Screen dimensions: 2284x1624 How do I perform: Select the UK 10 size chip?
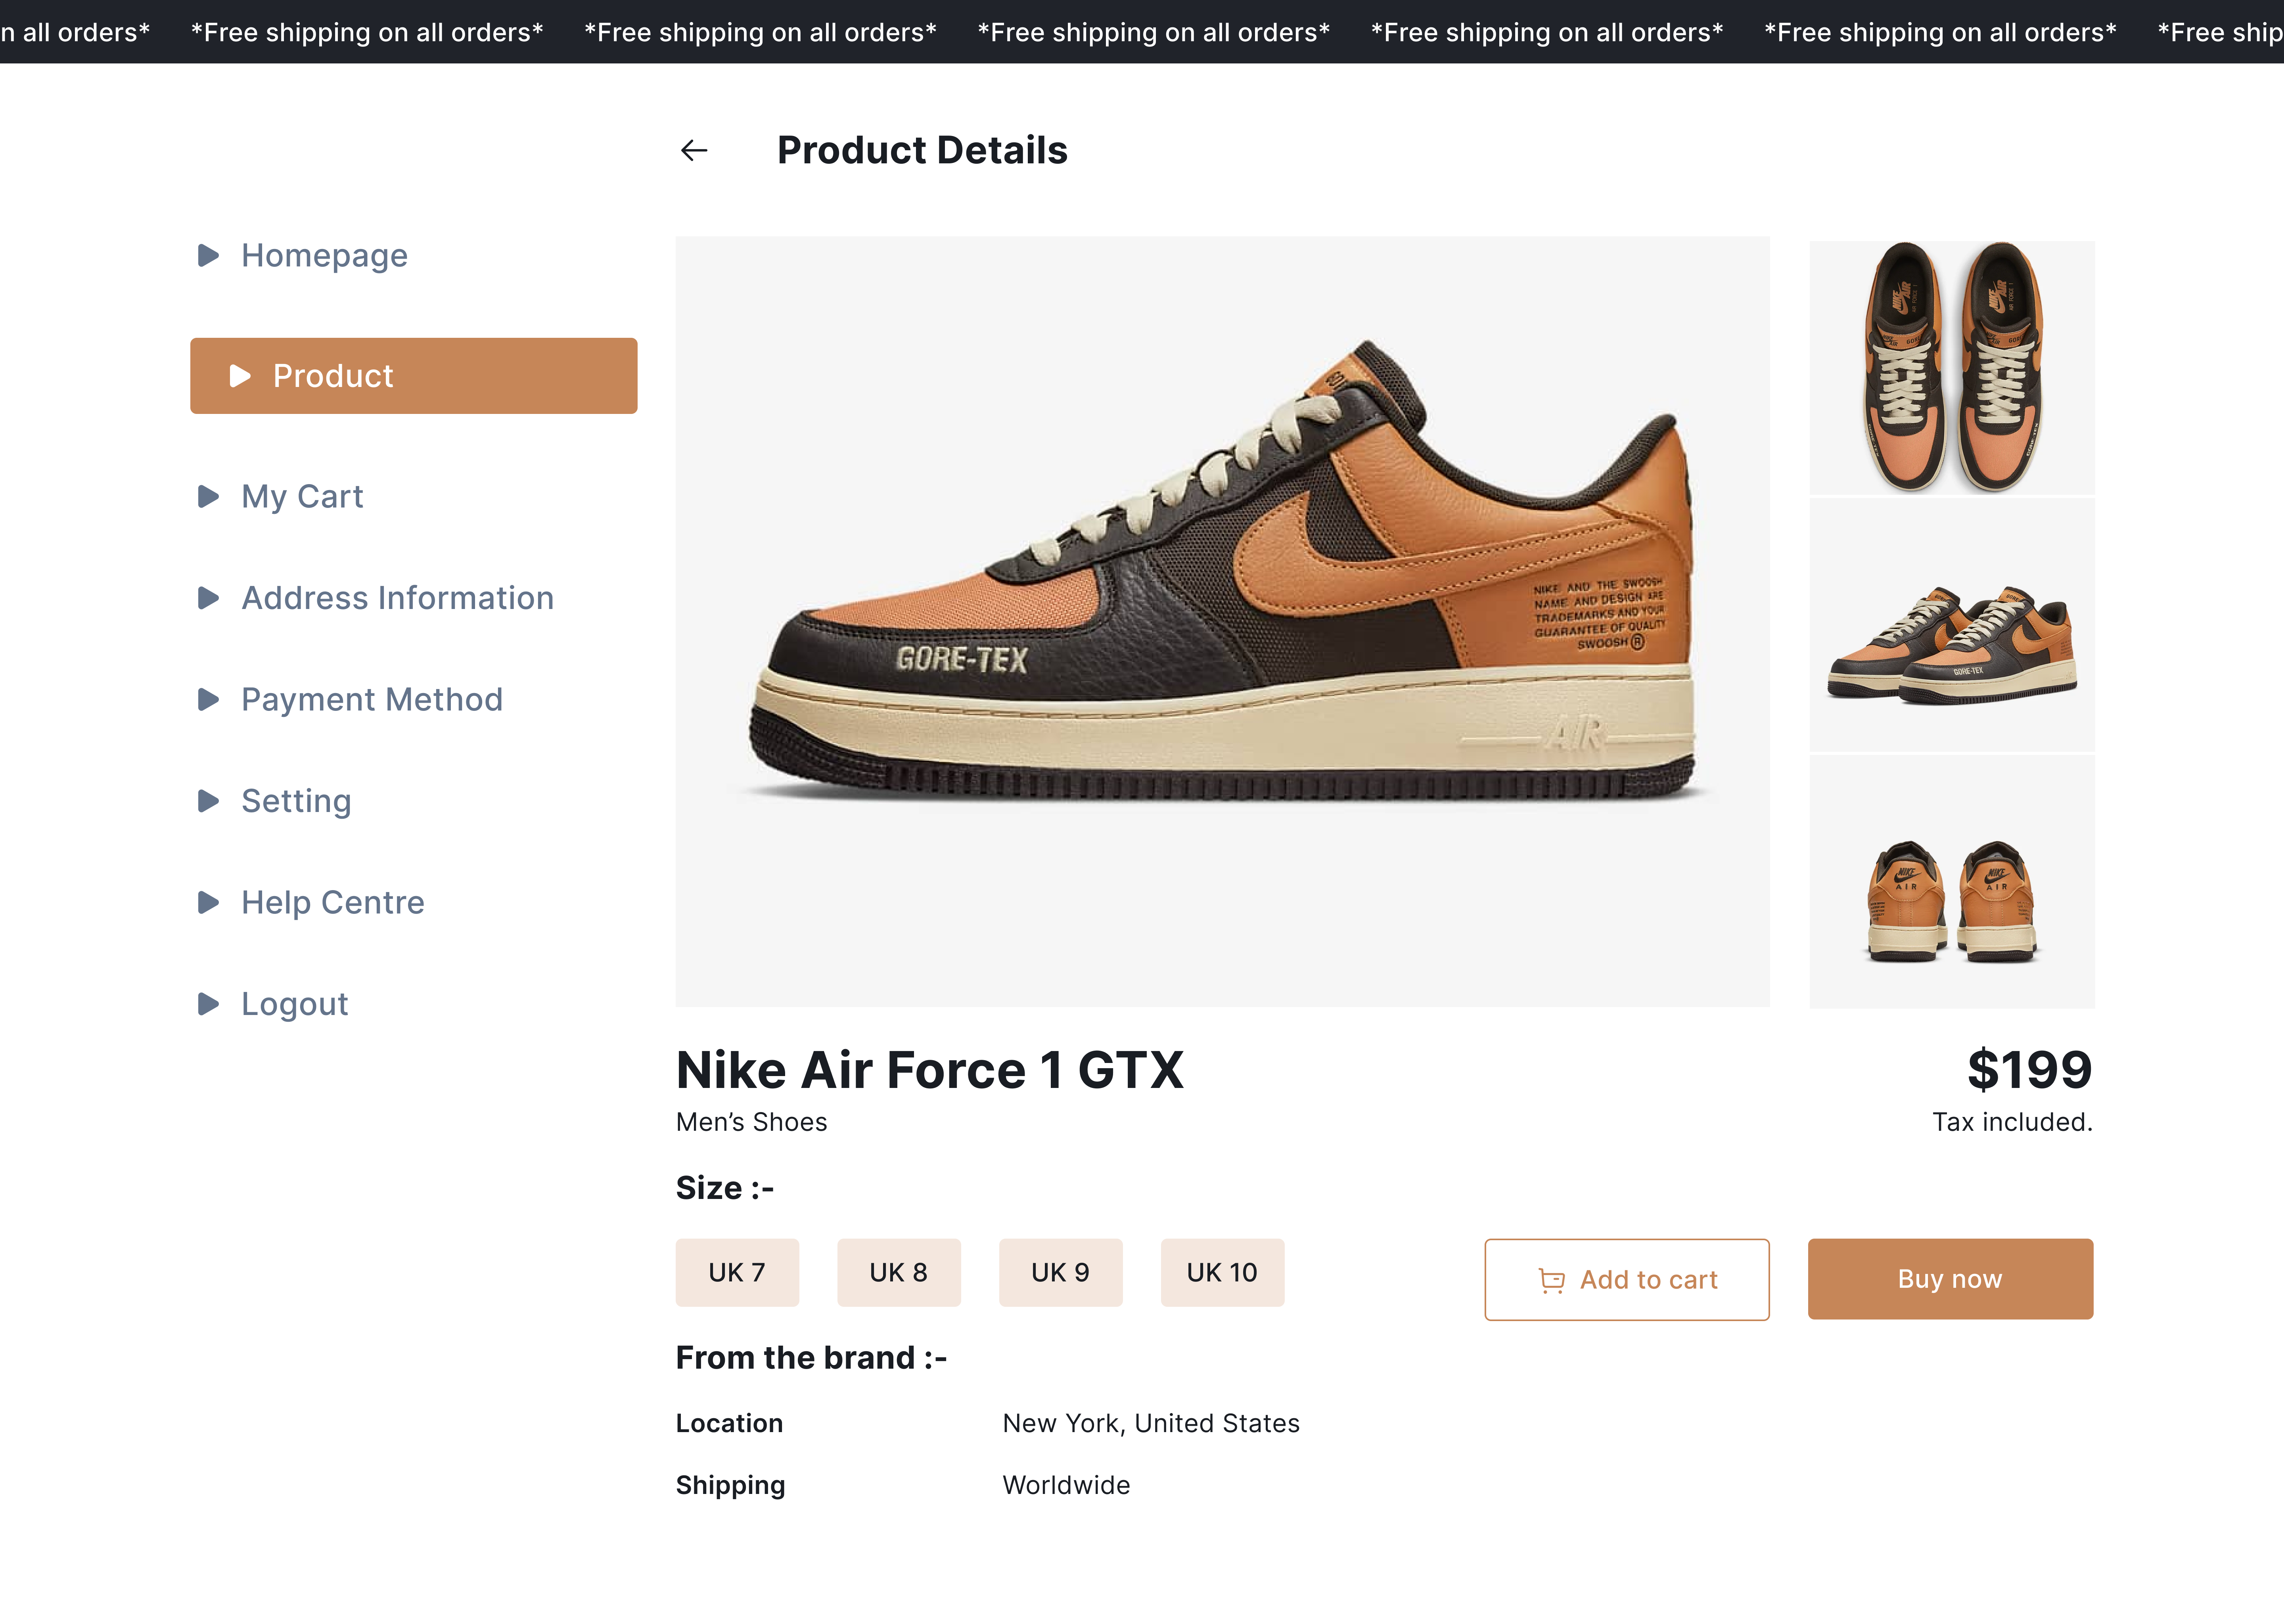tap(1222, 1273)
